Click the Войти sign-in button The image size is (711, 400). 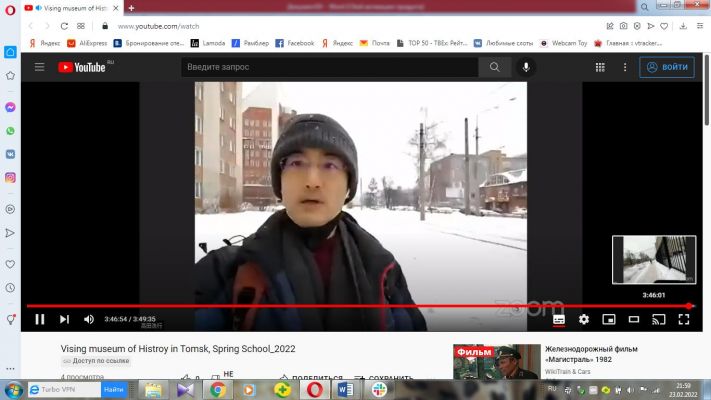pos(667,67)
